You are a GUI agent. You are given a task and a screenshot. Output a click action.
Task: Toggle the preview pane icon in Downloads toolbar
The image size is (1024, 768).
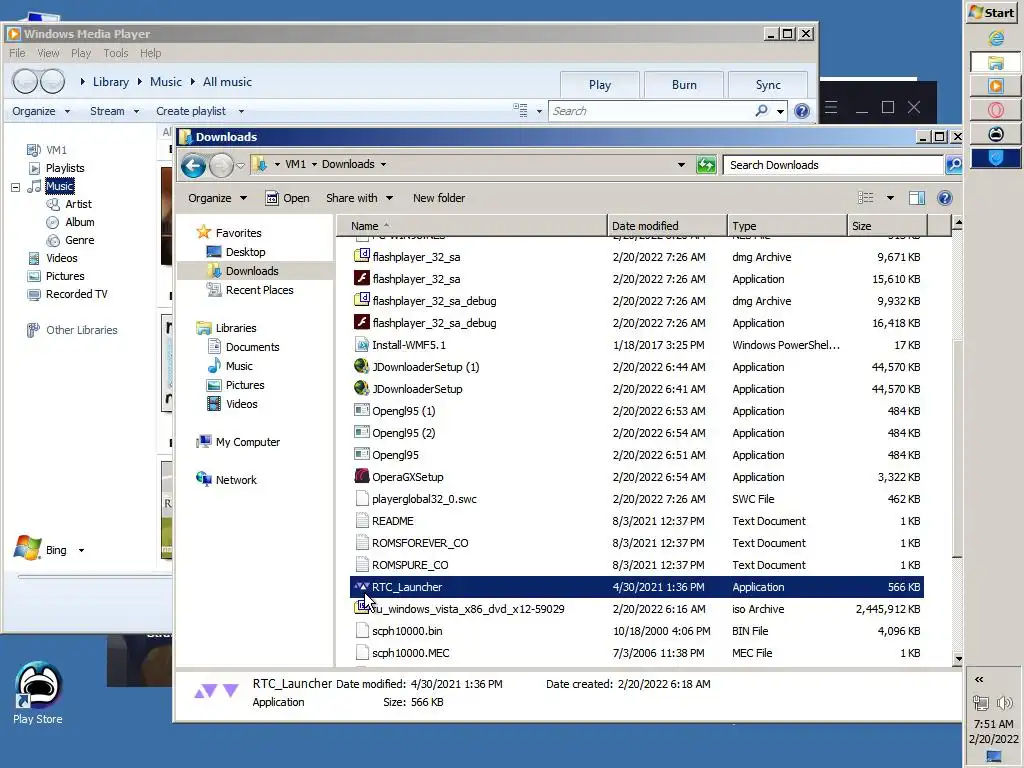917,198
